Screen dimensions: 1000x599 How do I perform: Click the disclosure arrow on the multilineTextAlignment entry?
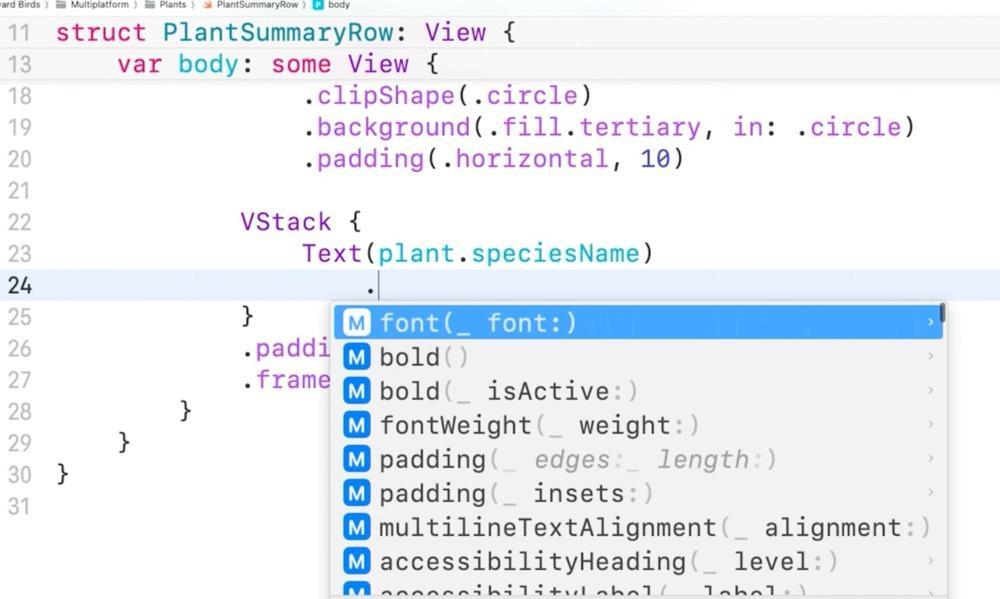pyautogui.click(x=930, y=527)
